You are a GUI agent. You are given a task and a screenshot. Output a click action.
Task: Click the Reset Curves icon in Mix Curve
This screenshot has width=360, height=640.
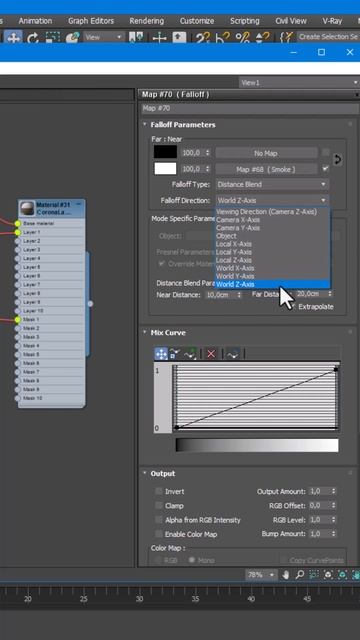232,354
